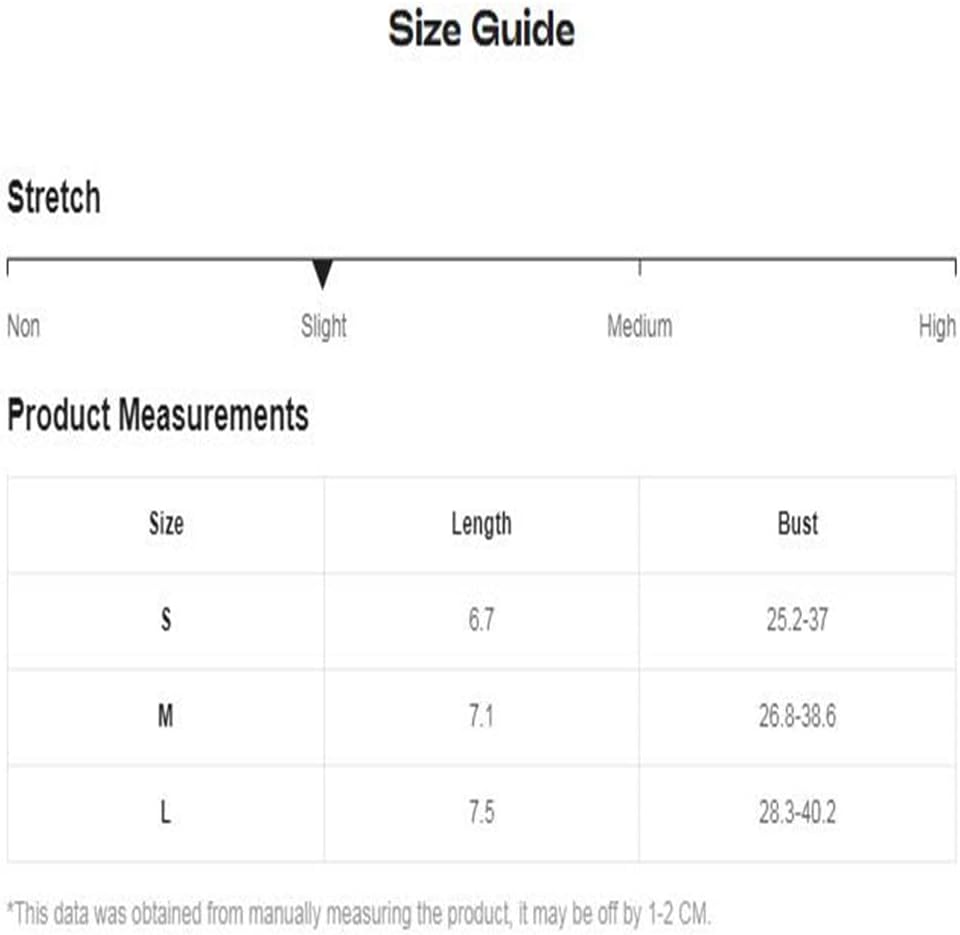This screenshot has height=935, width=960.
Task: Click the High stretch label
Action: click(937, 326)
